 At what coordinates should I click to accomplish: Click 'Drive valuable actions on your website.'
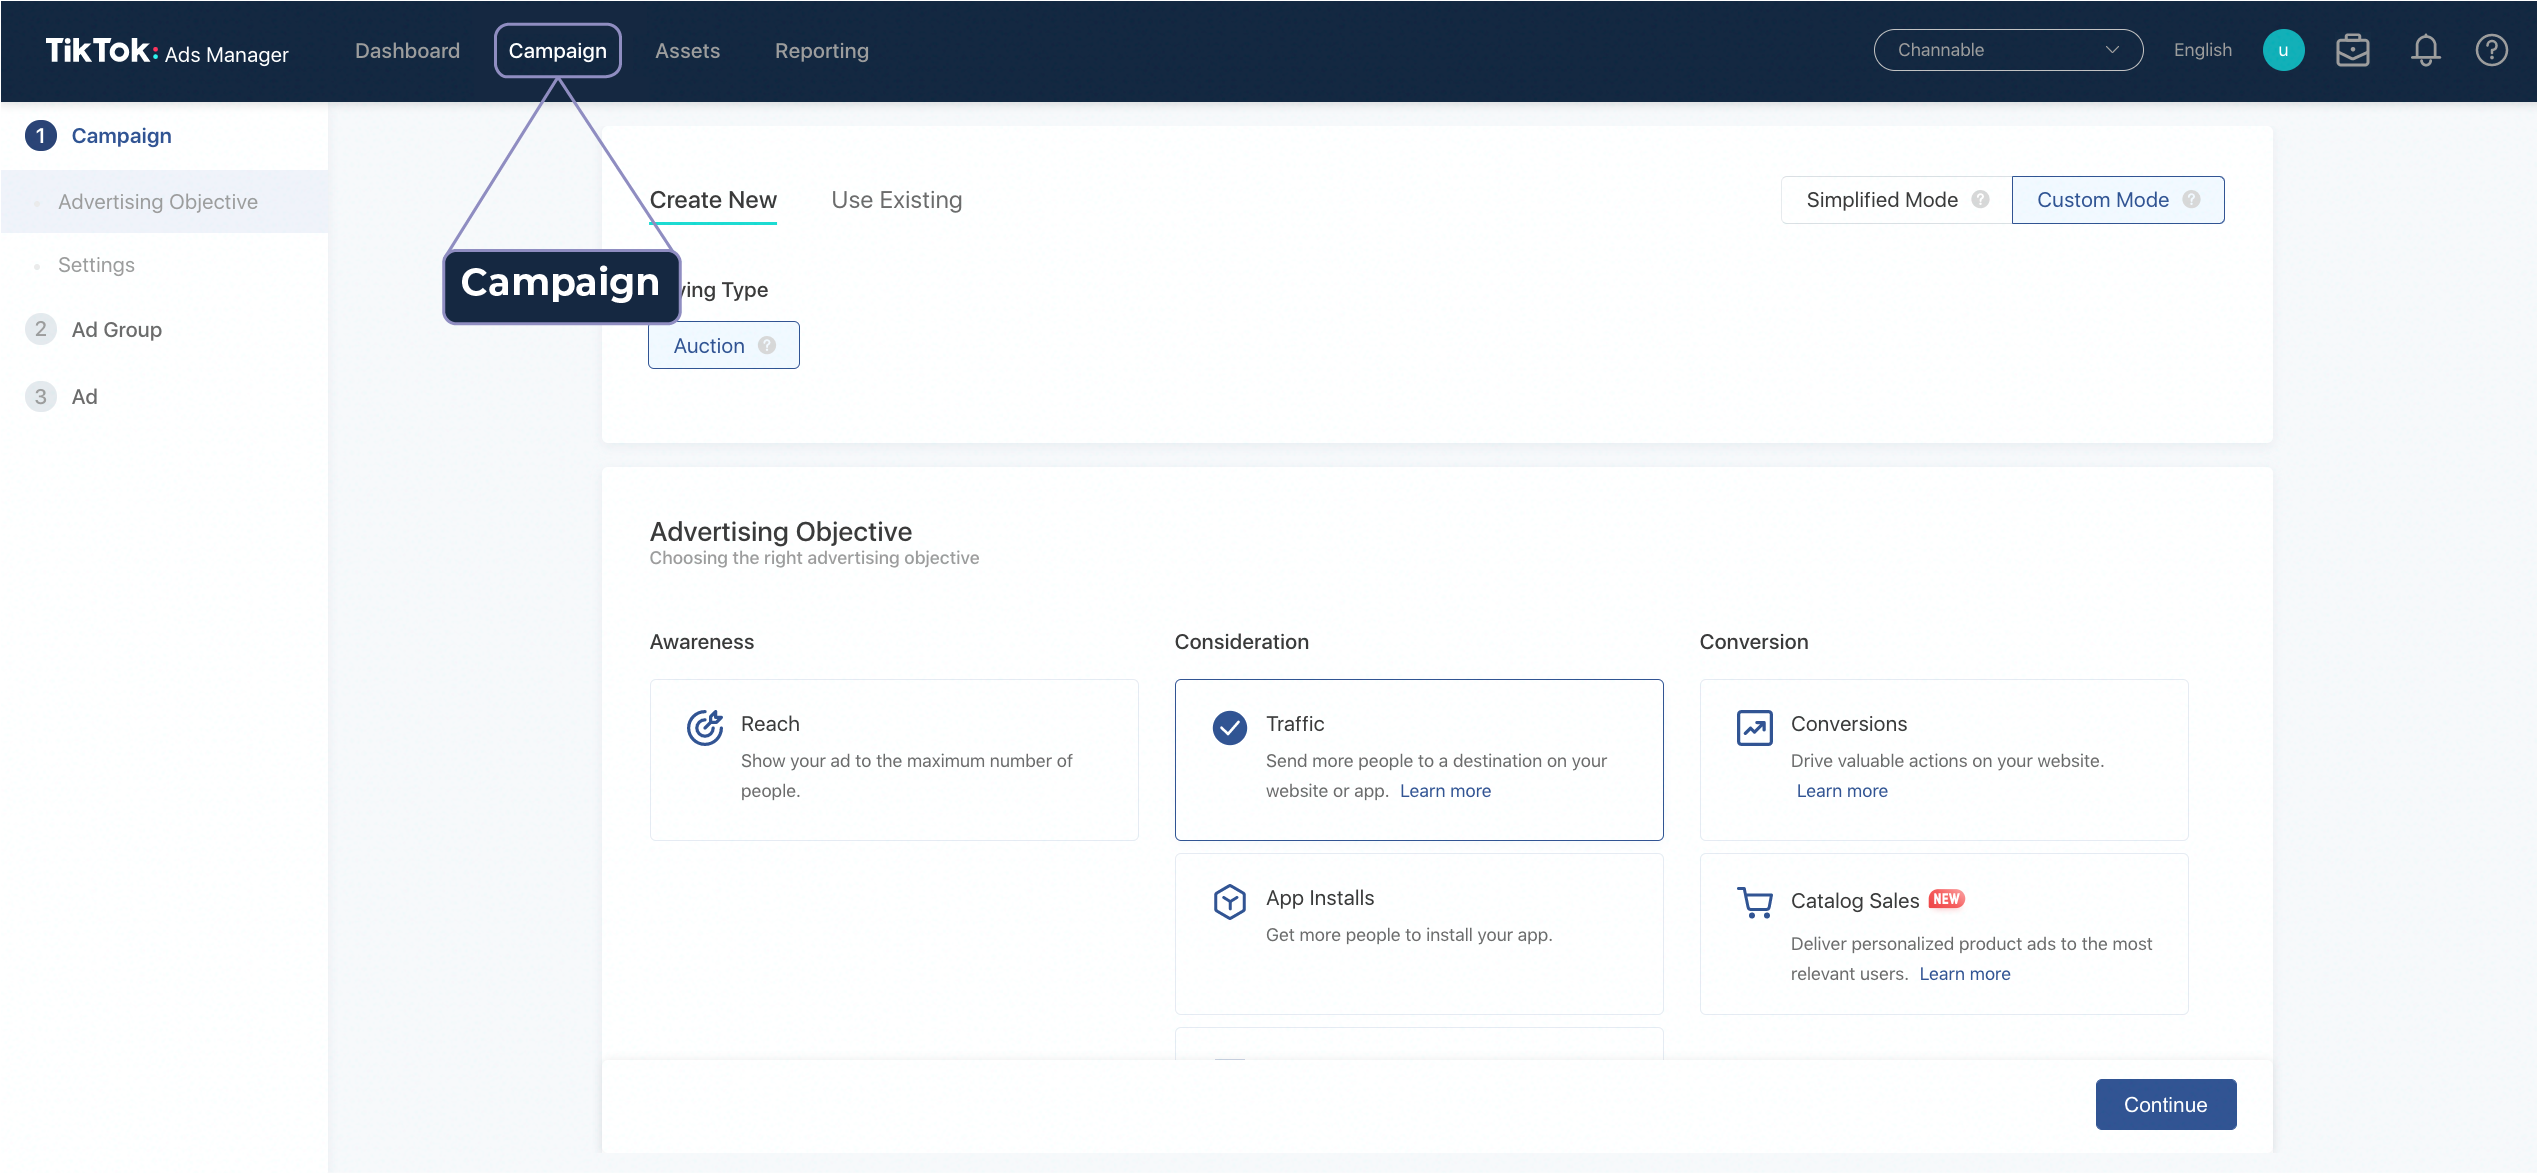coord(1947,761)
